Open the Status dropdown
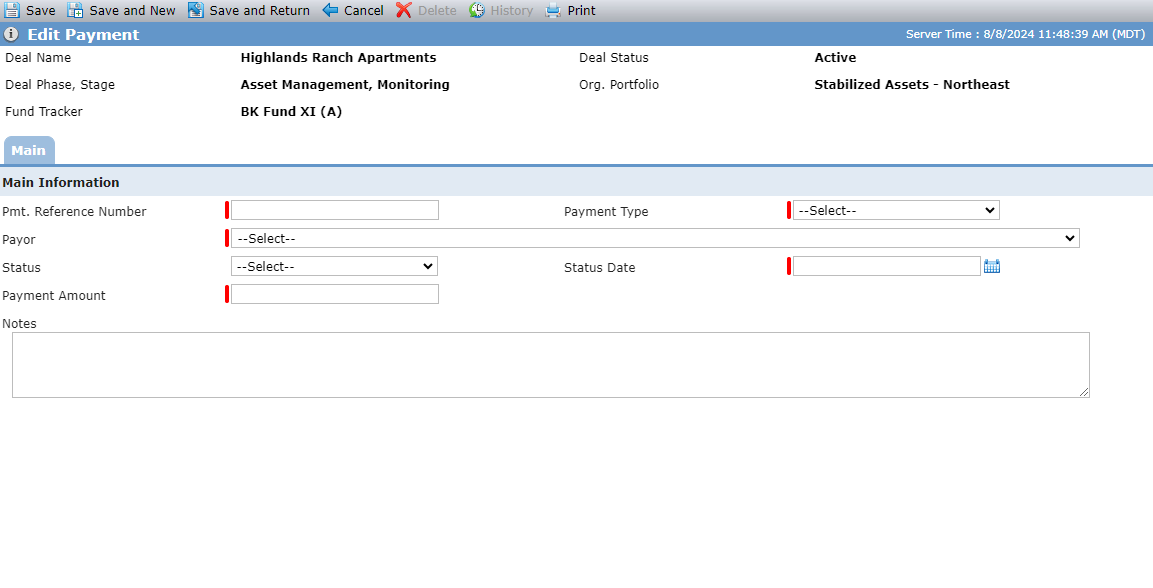This screenshot has width=1153, height=588. (335, 266)
